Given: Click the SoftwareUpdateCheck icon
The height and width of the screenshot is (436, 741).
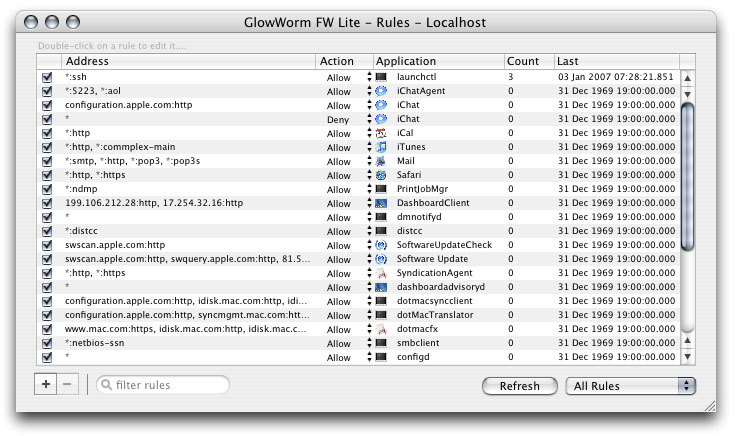Looking at the screenshot, I should [381, 245].
